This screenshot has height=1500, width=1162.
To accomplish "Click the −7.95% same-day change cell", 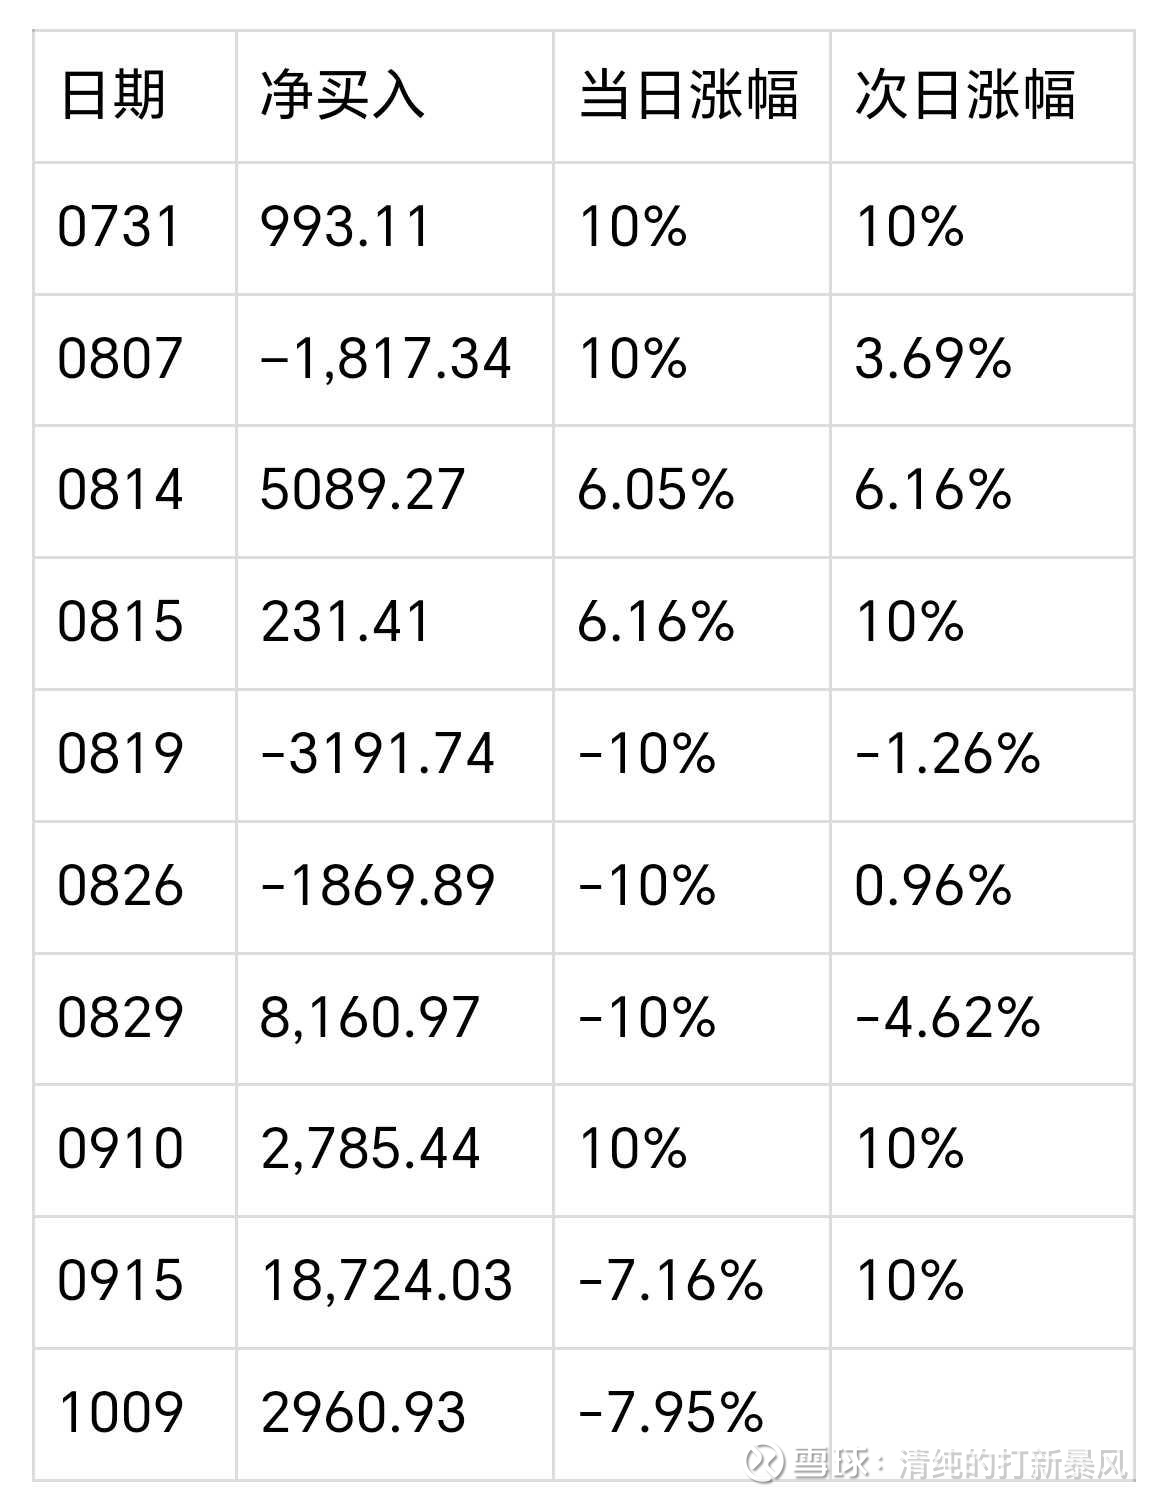I will pos(670,1413).
